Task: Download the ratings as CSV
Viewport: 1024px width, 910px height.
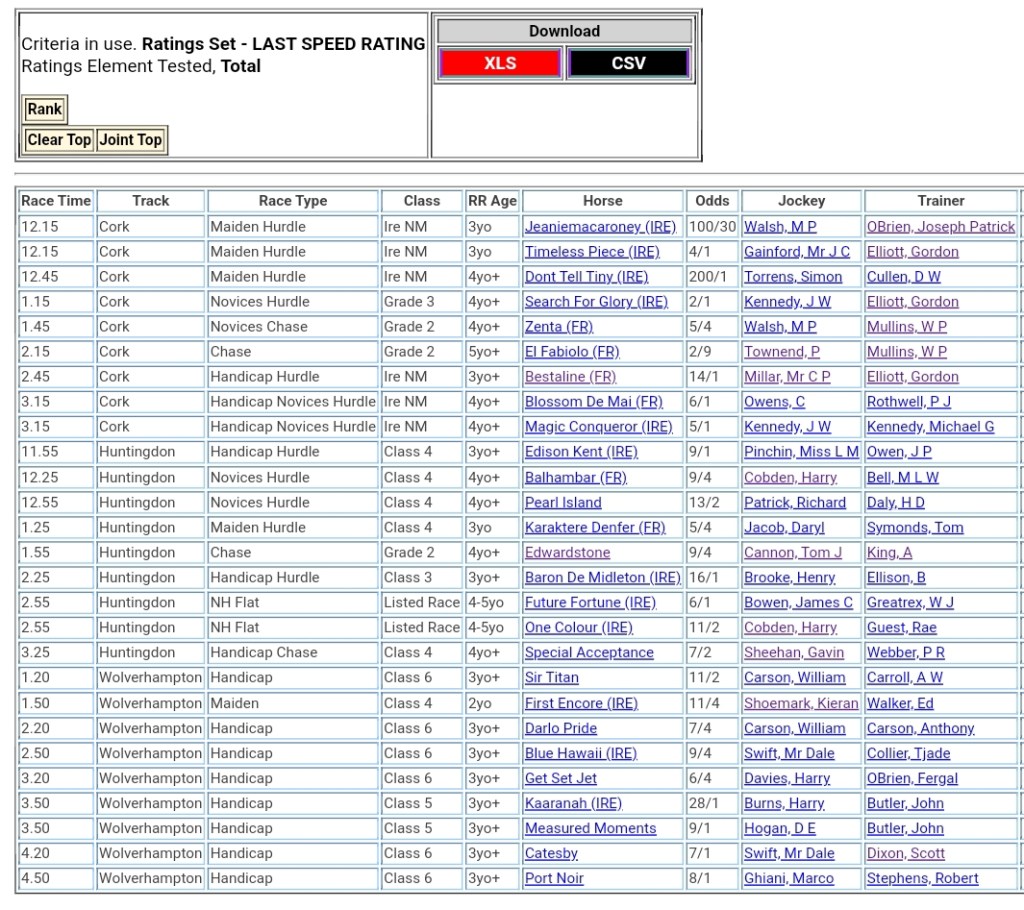Action: [x=628, y=63]
